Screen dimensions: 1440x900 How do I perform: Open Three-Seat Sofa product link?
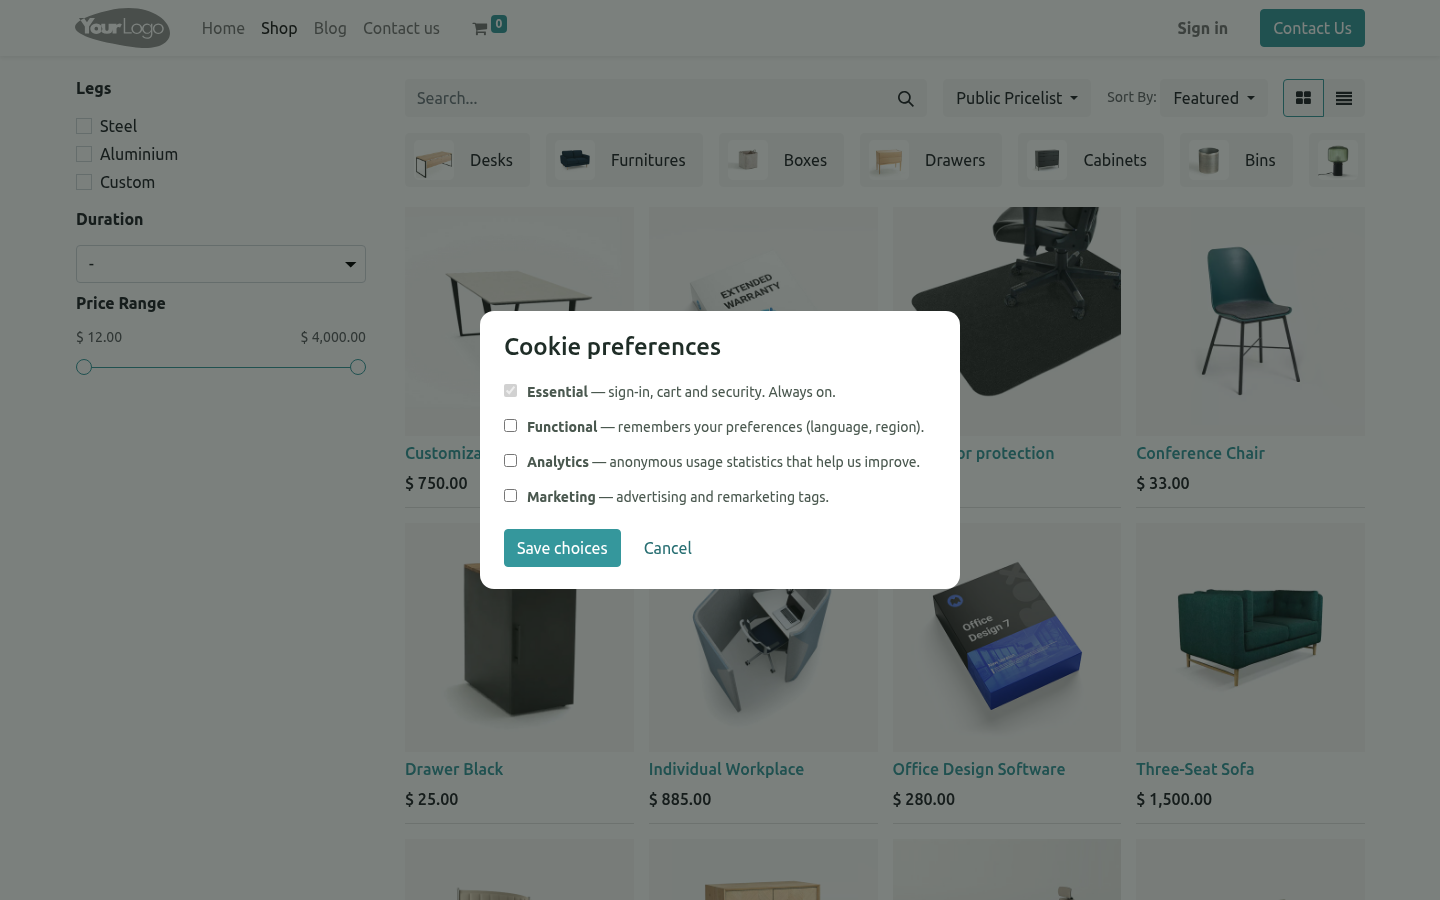pos(1195,769)
